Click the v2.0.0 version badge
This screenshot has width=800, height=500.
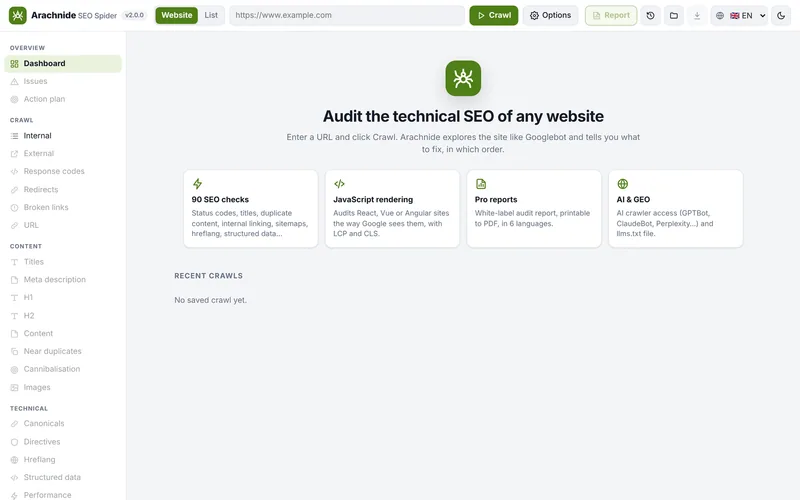click(x=134, y=15)
